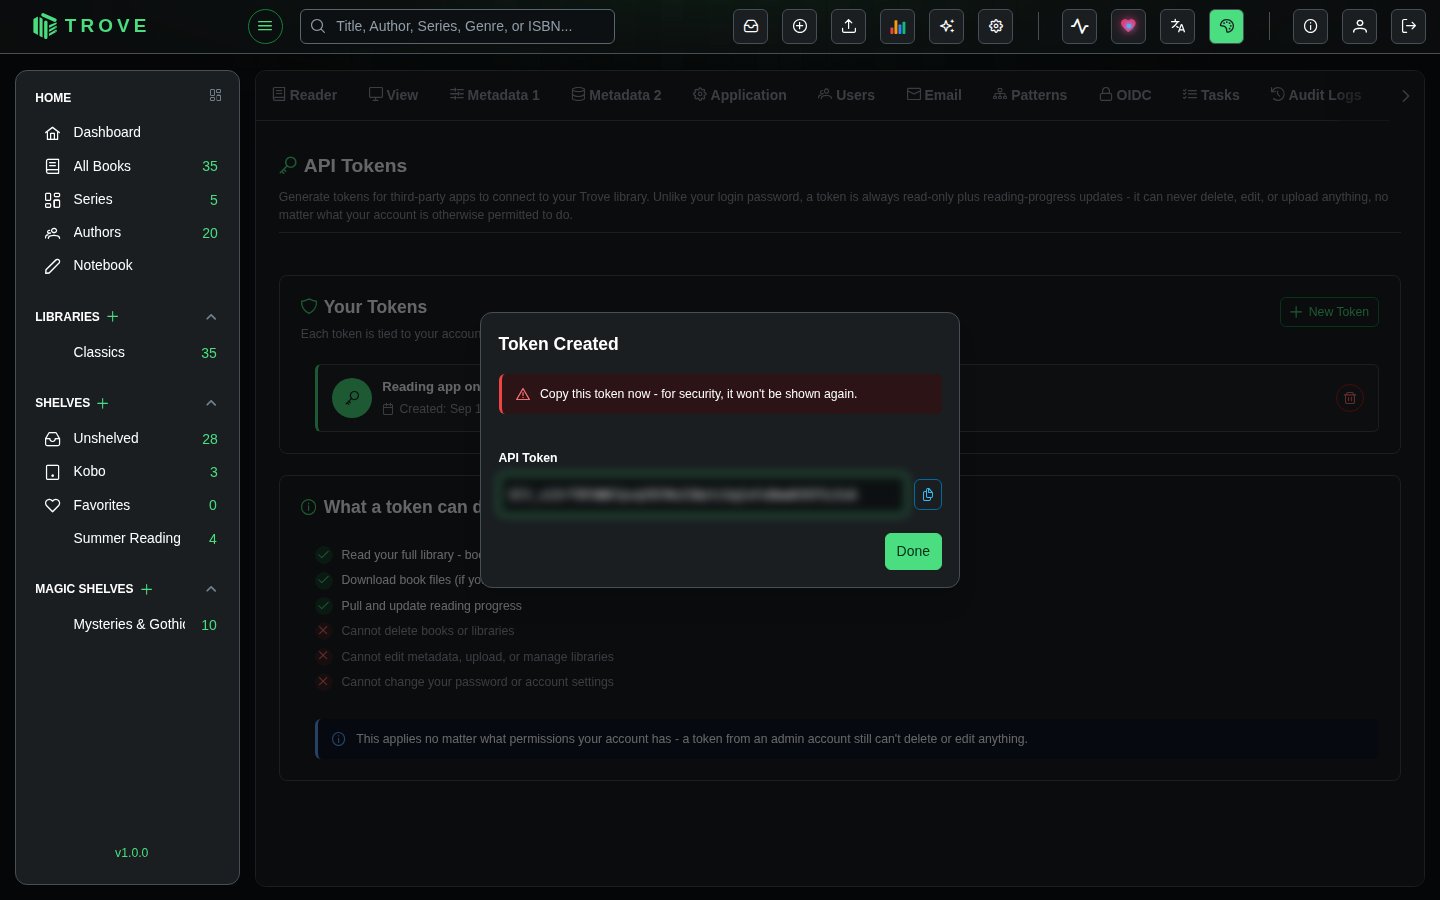Click the logout icon

tap(1409, 26)
